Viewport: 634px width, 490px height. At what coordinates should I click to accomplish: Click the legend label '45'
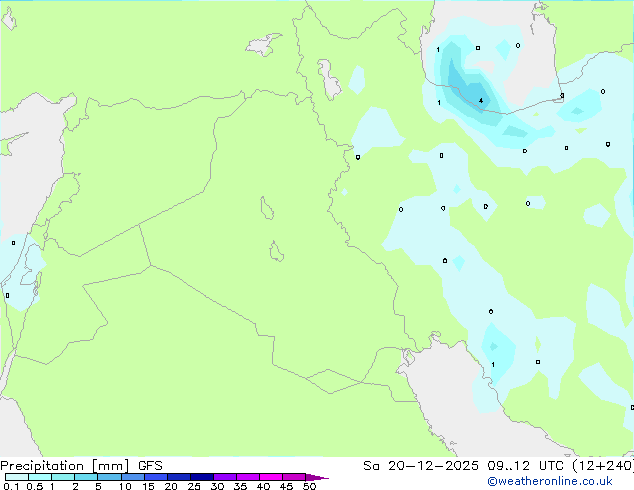pos(286,486)
